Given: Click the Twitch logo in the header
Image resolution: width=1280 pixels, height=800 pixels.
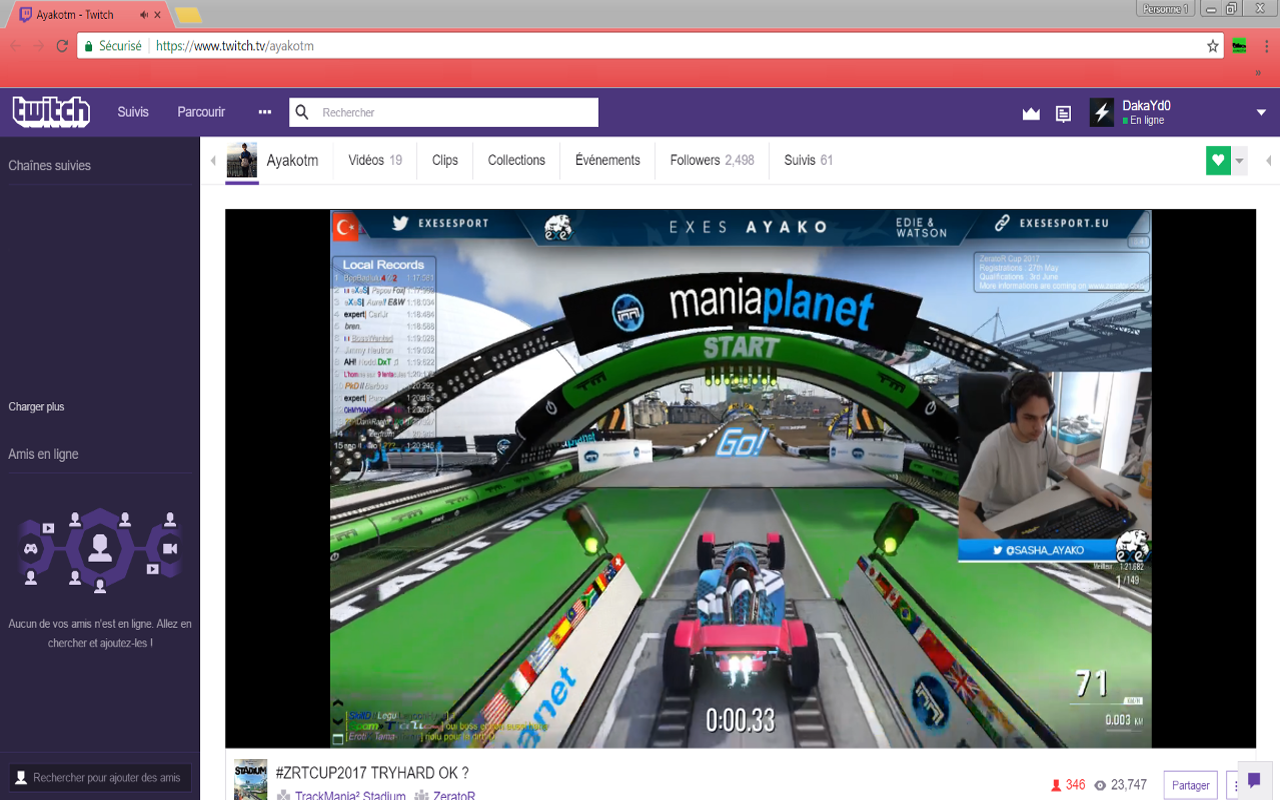Looking at the screenshot, I should (51, 112).
